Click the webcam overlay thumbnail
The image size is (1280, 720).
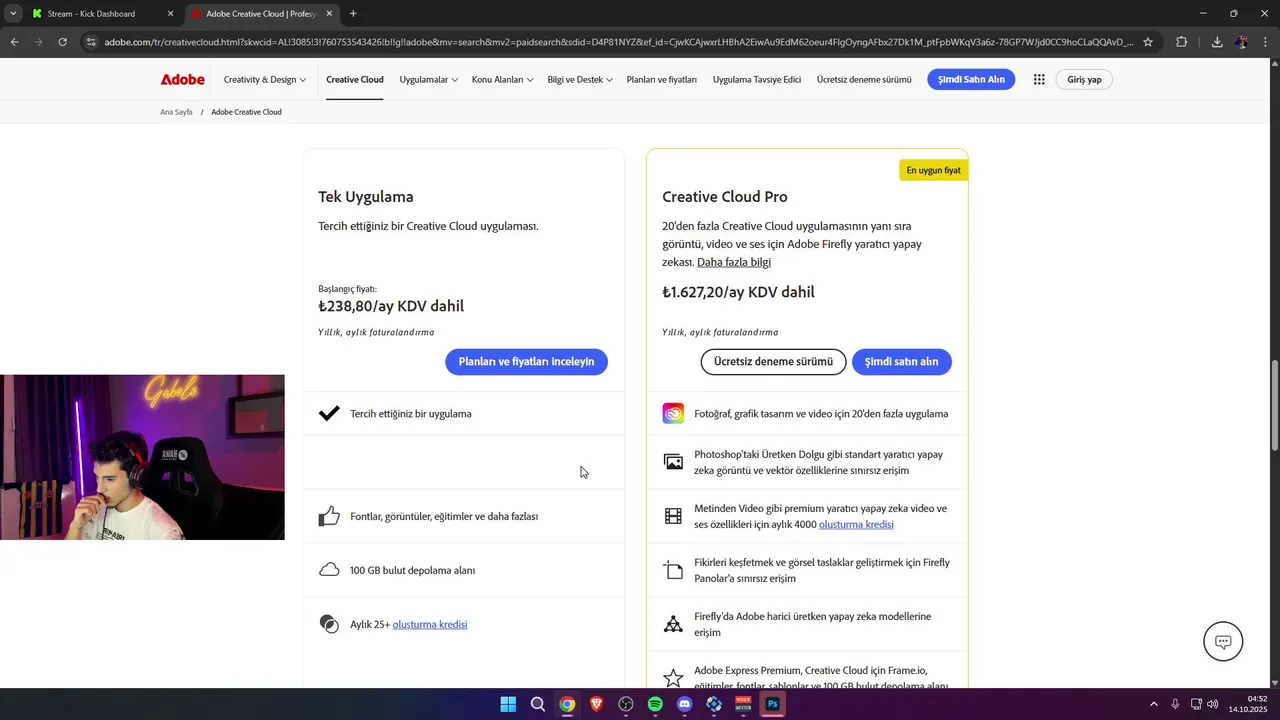(142, 457)
